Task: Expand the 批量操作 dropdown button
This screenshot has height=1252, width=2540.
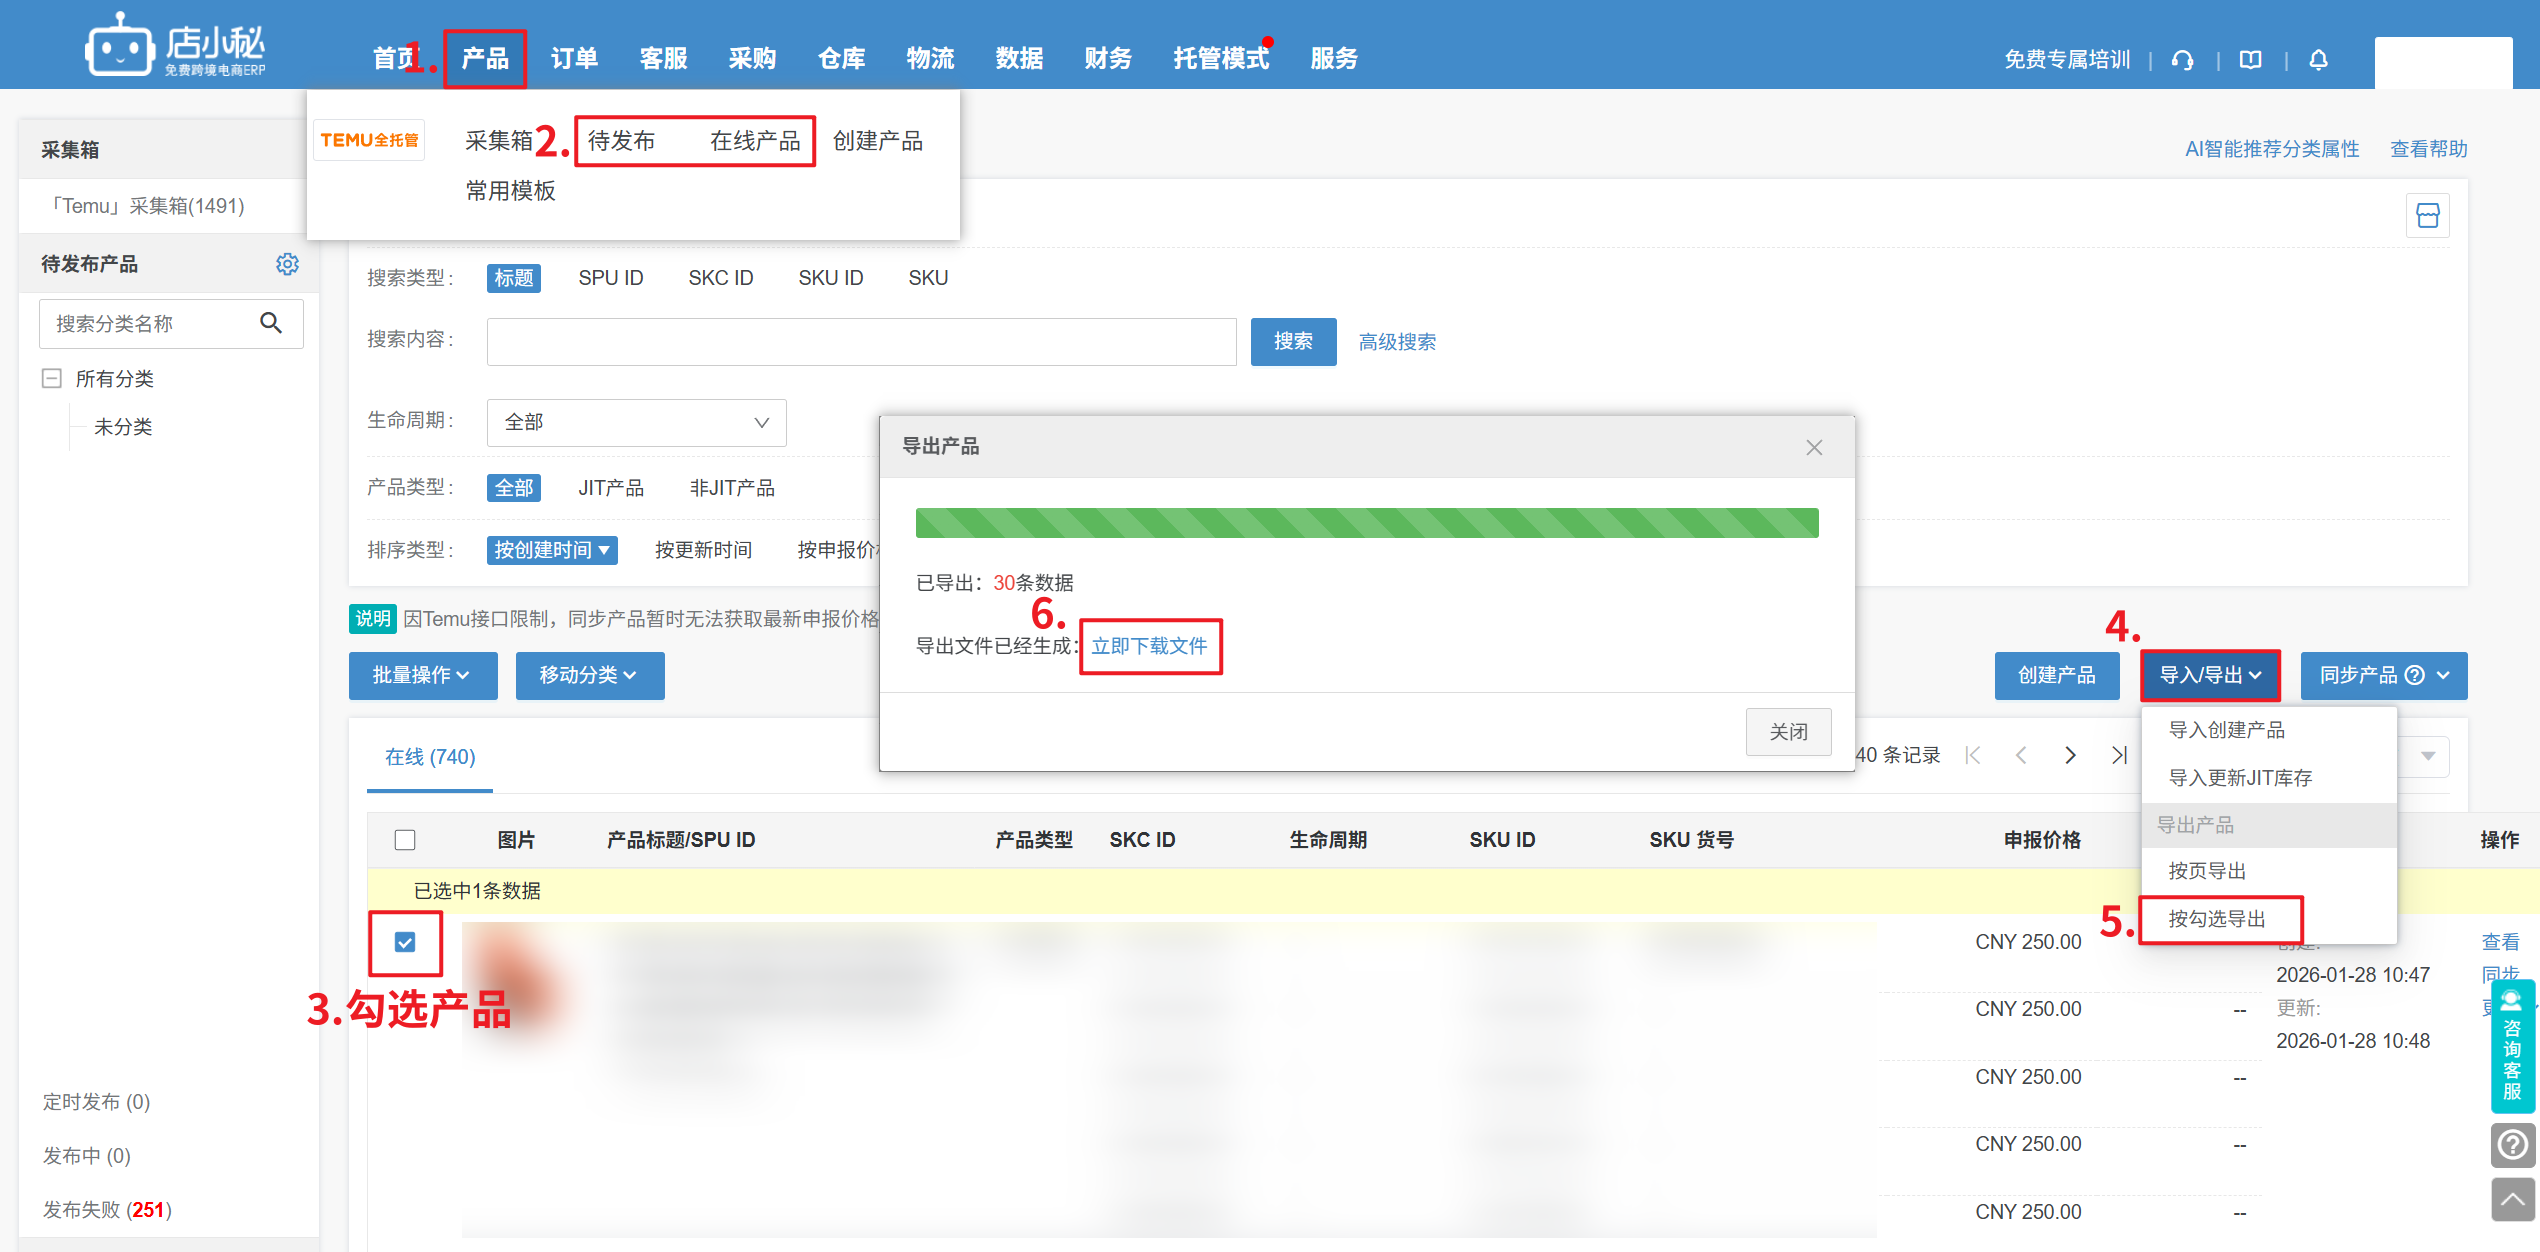Action: (422, 676)
